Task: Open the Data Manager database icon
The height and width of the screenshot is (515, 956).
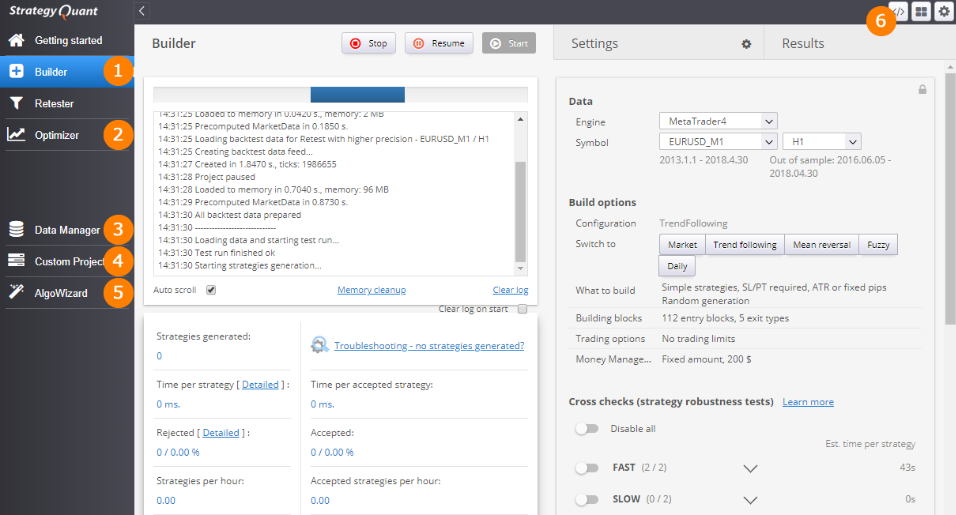Action: click(x=16, y=230)
